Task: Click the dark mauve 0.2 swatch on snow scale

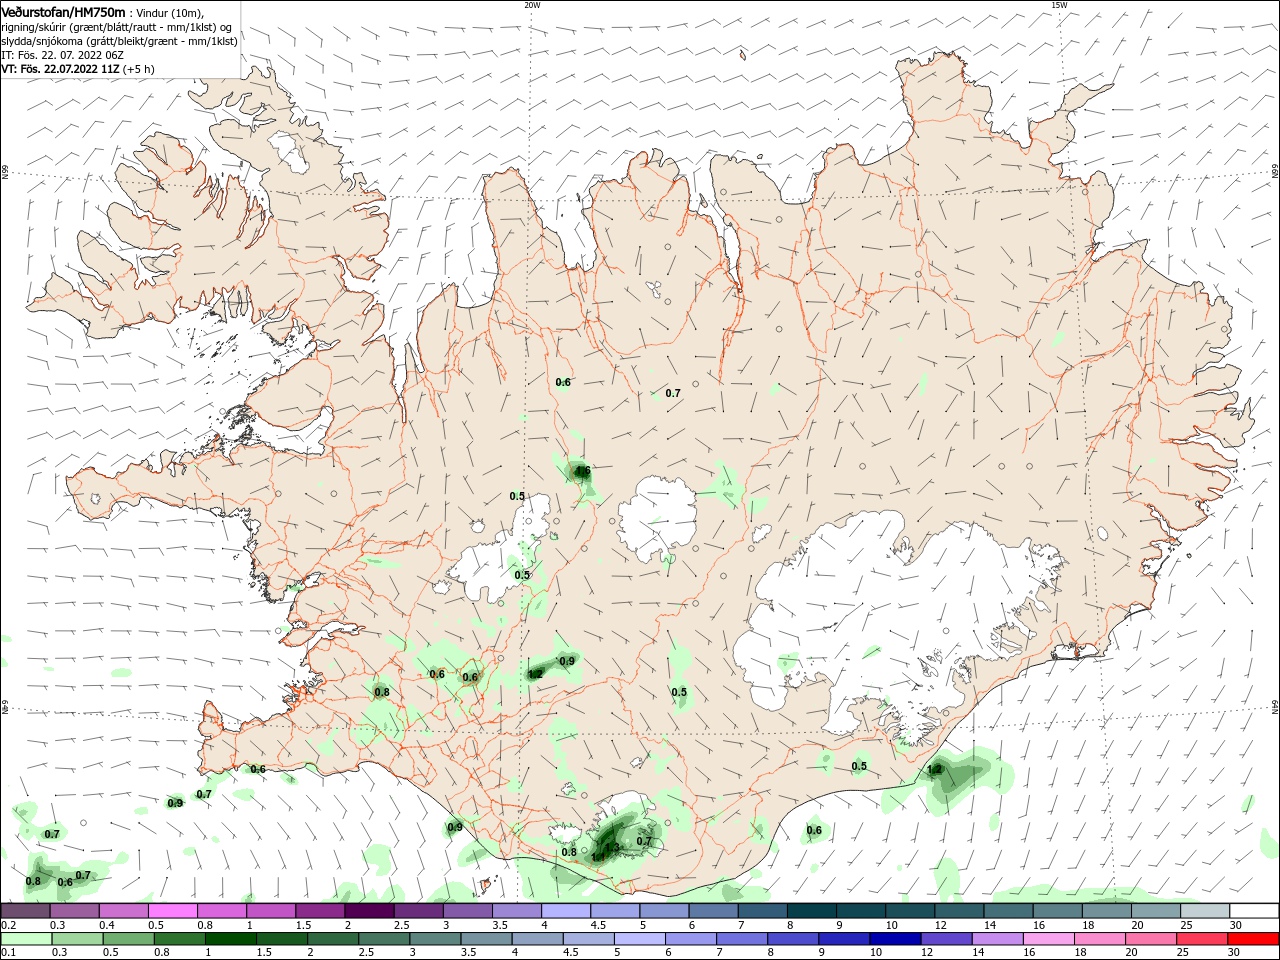Action: (x=25, y=911)
